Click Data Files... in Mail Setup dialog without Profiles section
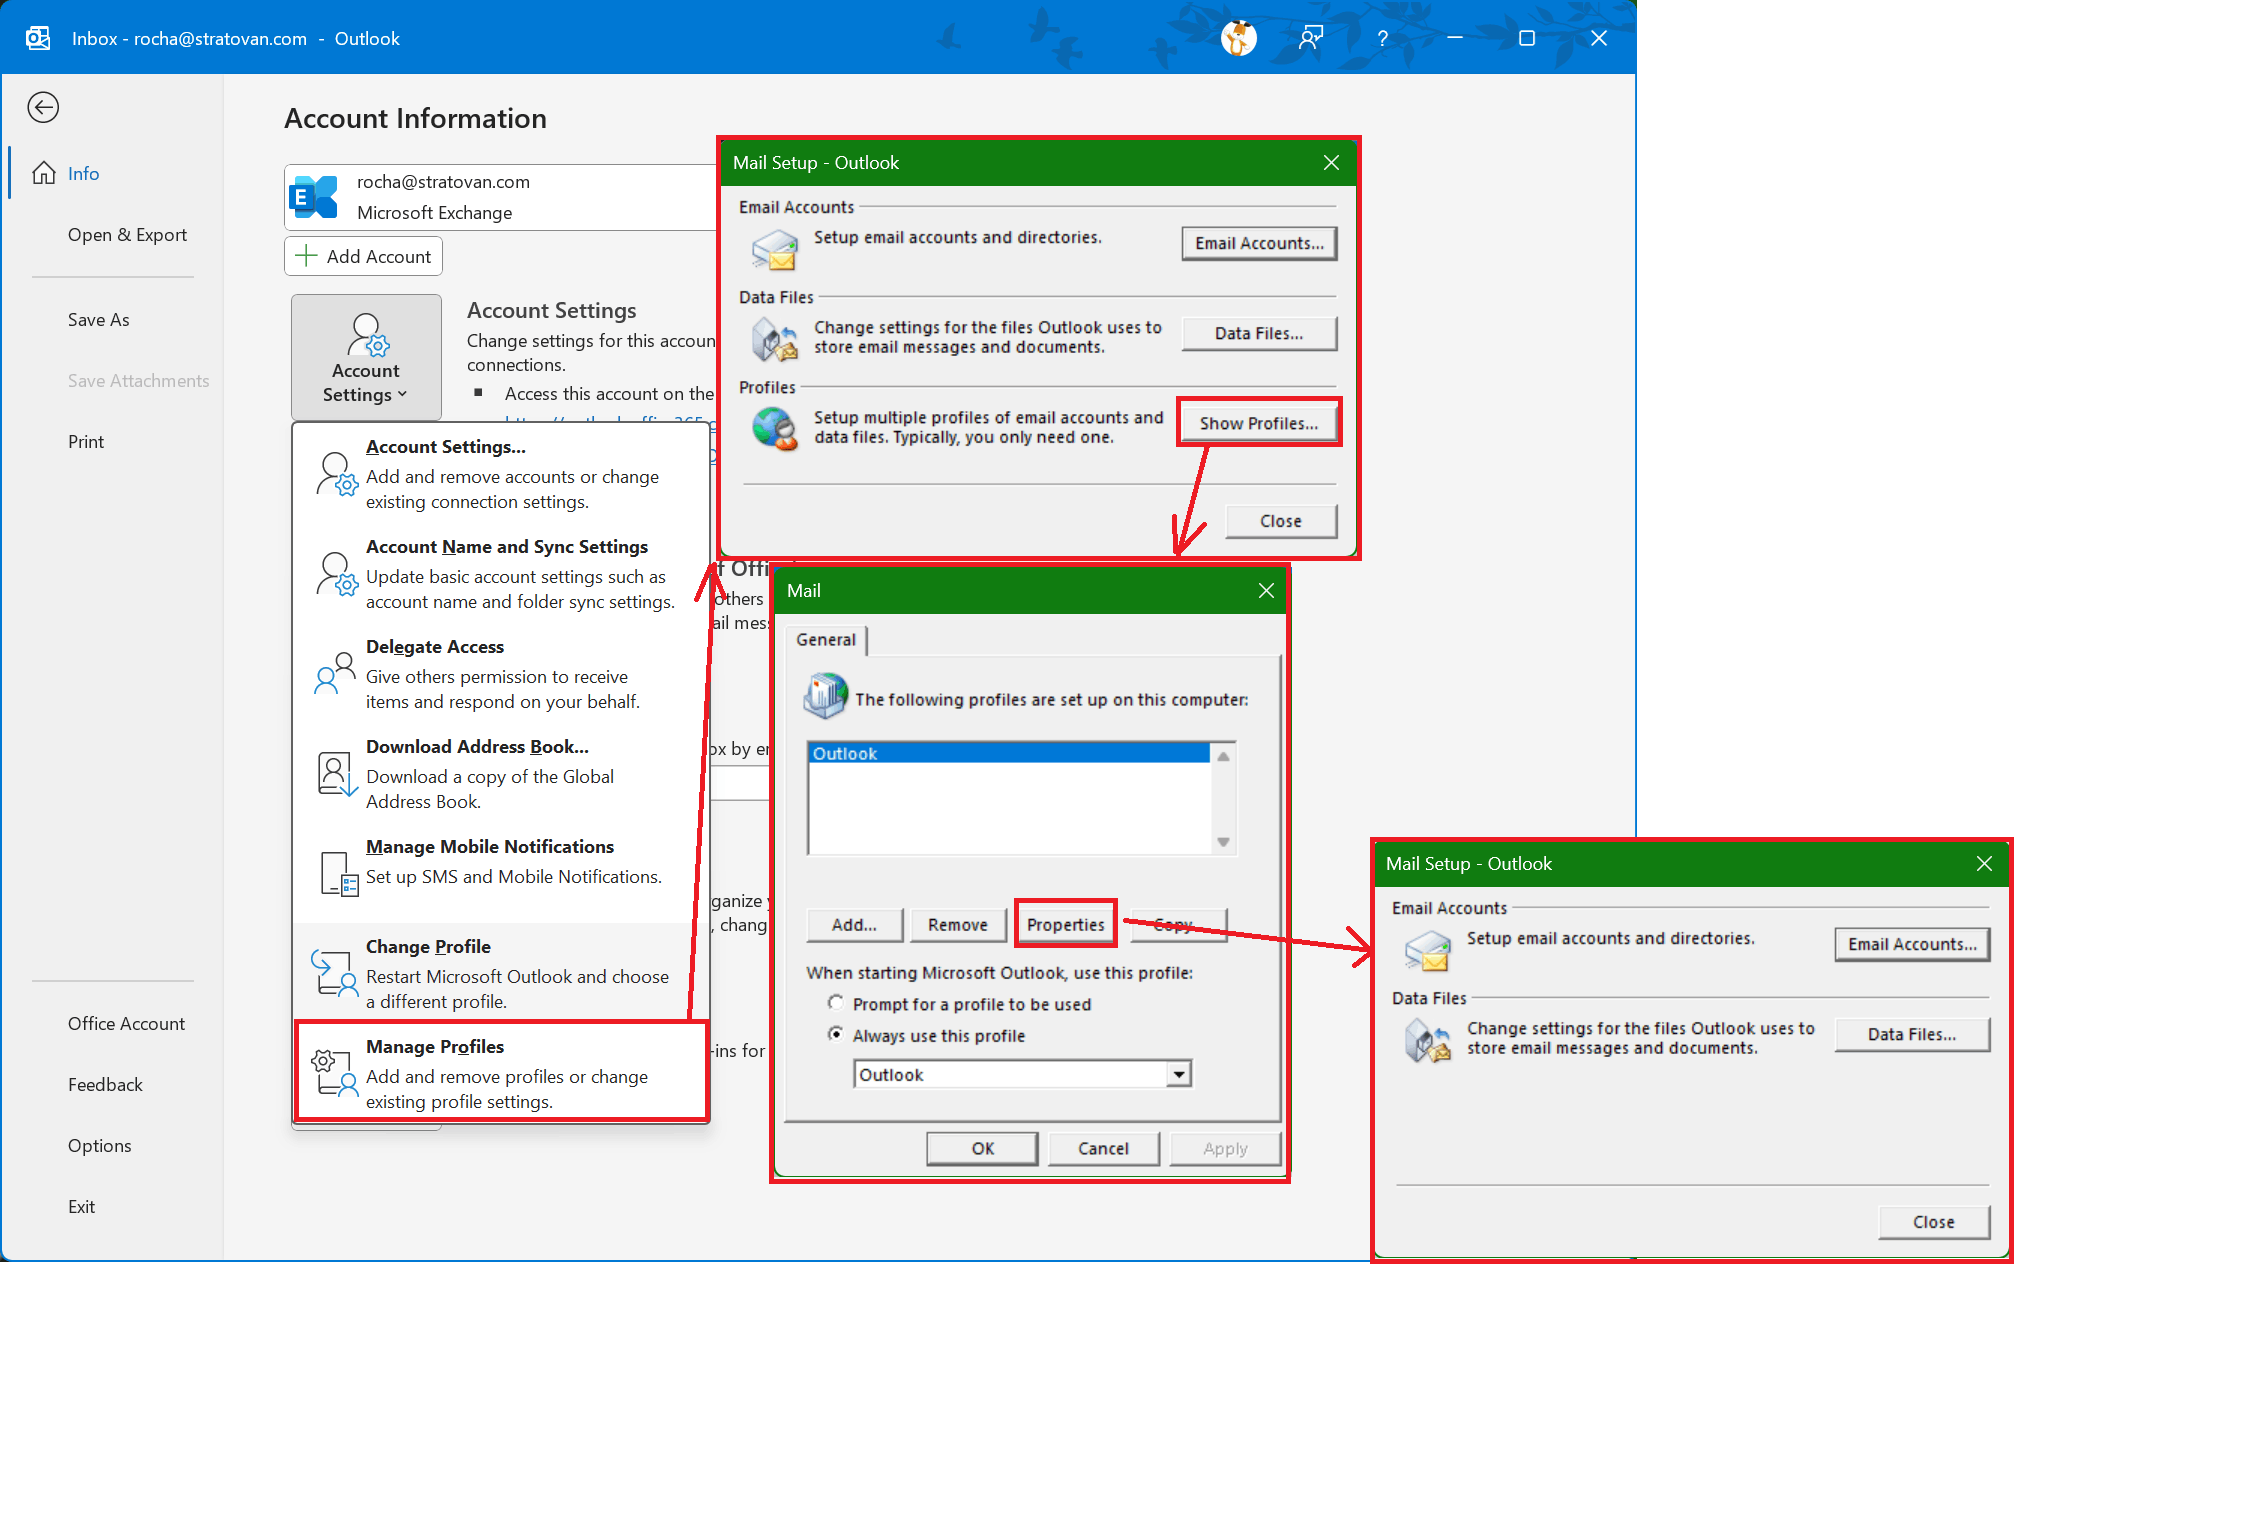 pos(1913,1034)
